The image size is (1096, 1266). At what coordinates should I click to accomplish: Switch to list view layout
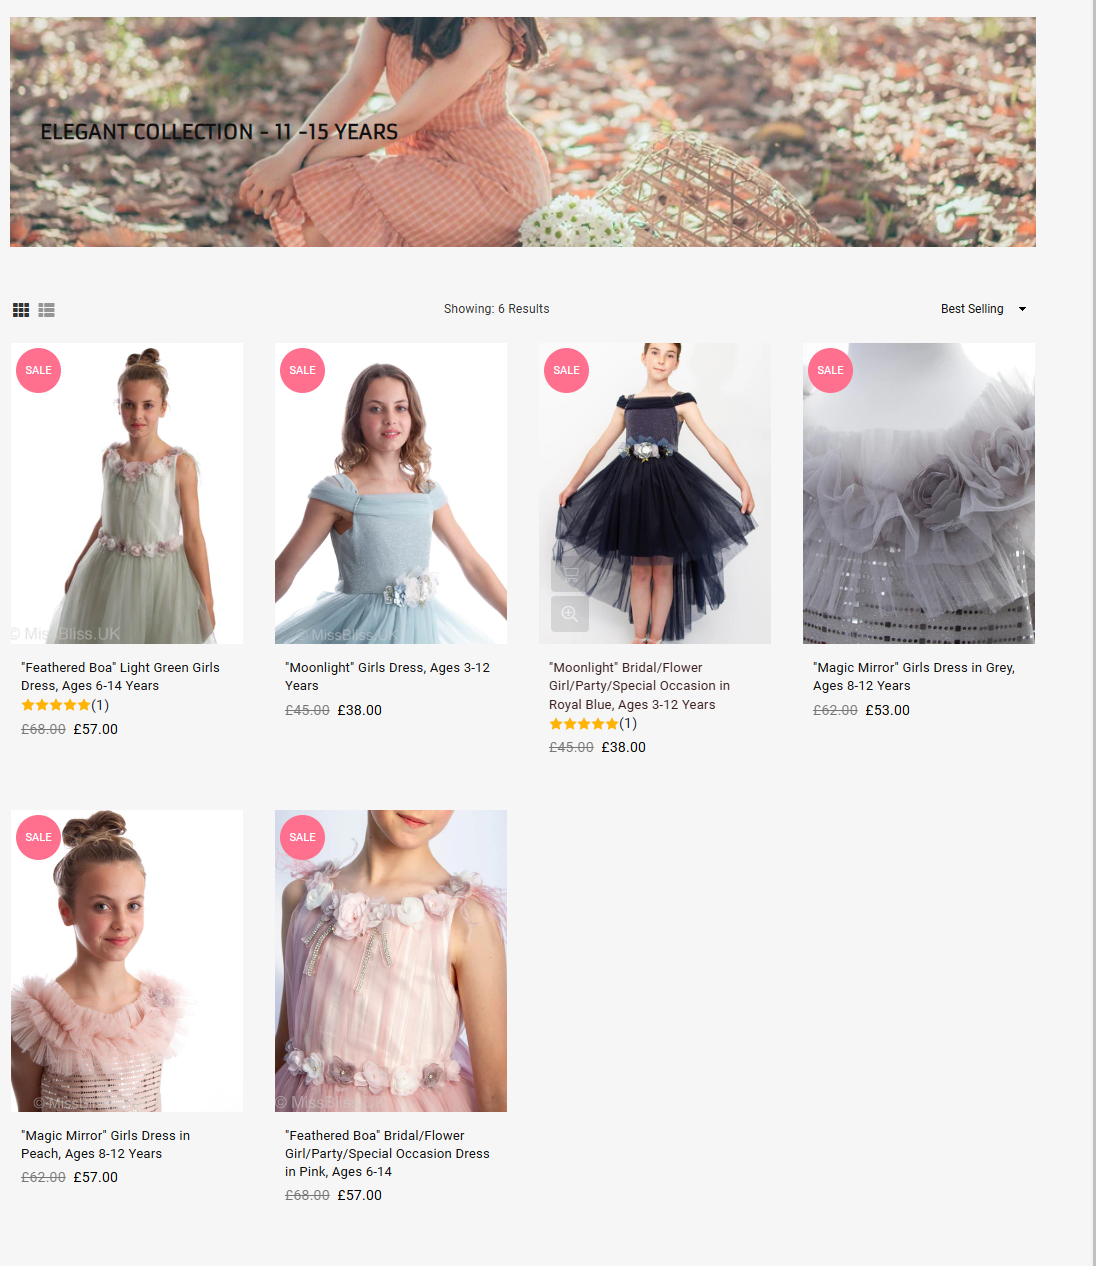point(46,310)
